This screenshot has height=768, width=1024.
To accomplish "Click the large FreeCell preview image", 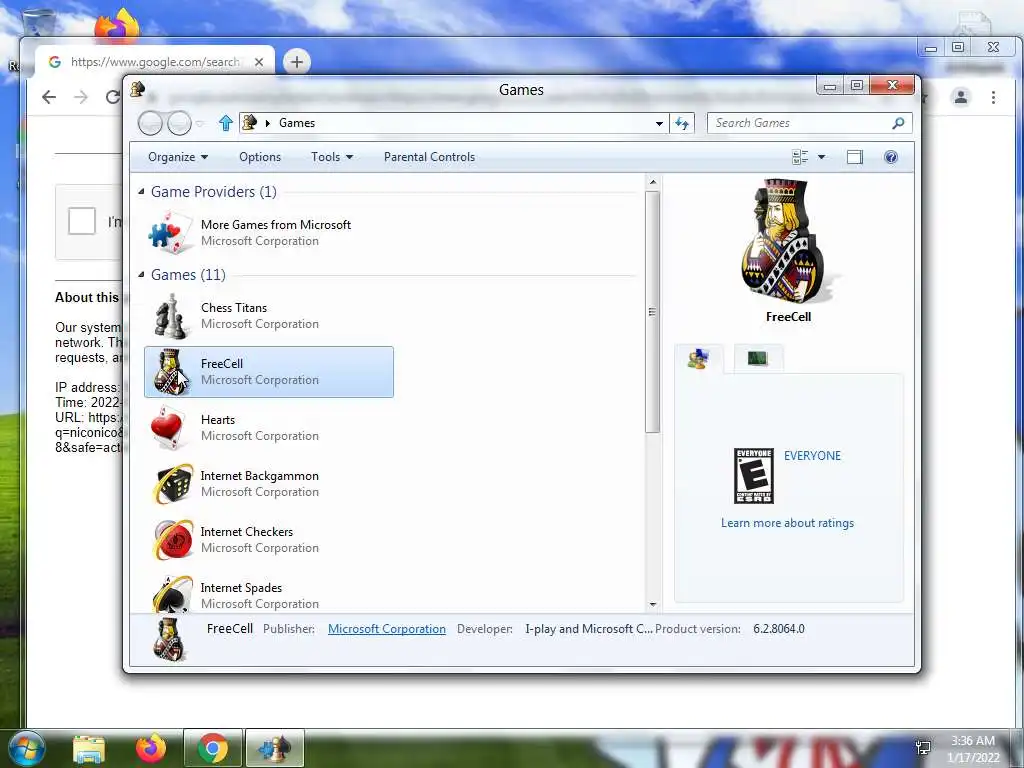I will 788,240.
